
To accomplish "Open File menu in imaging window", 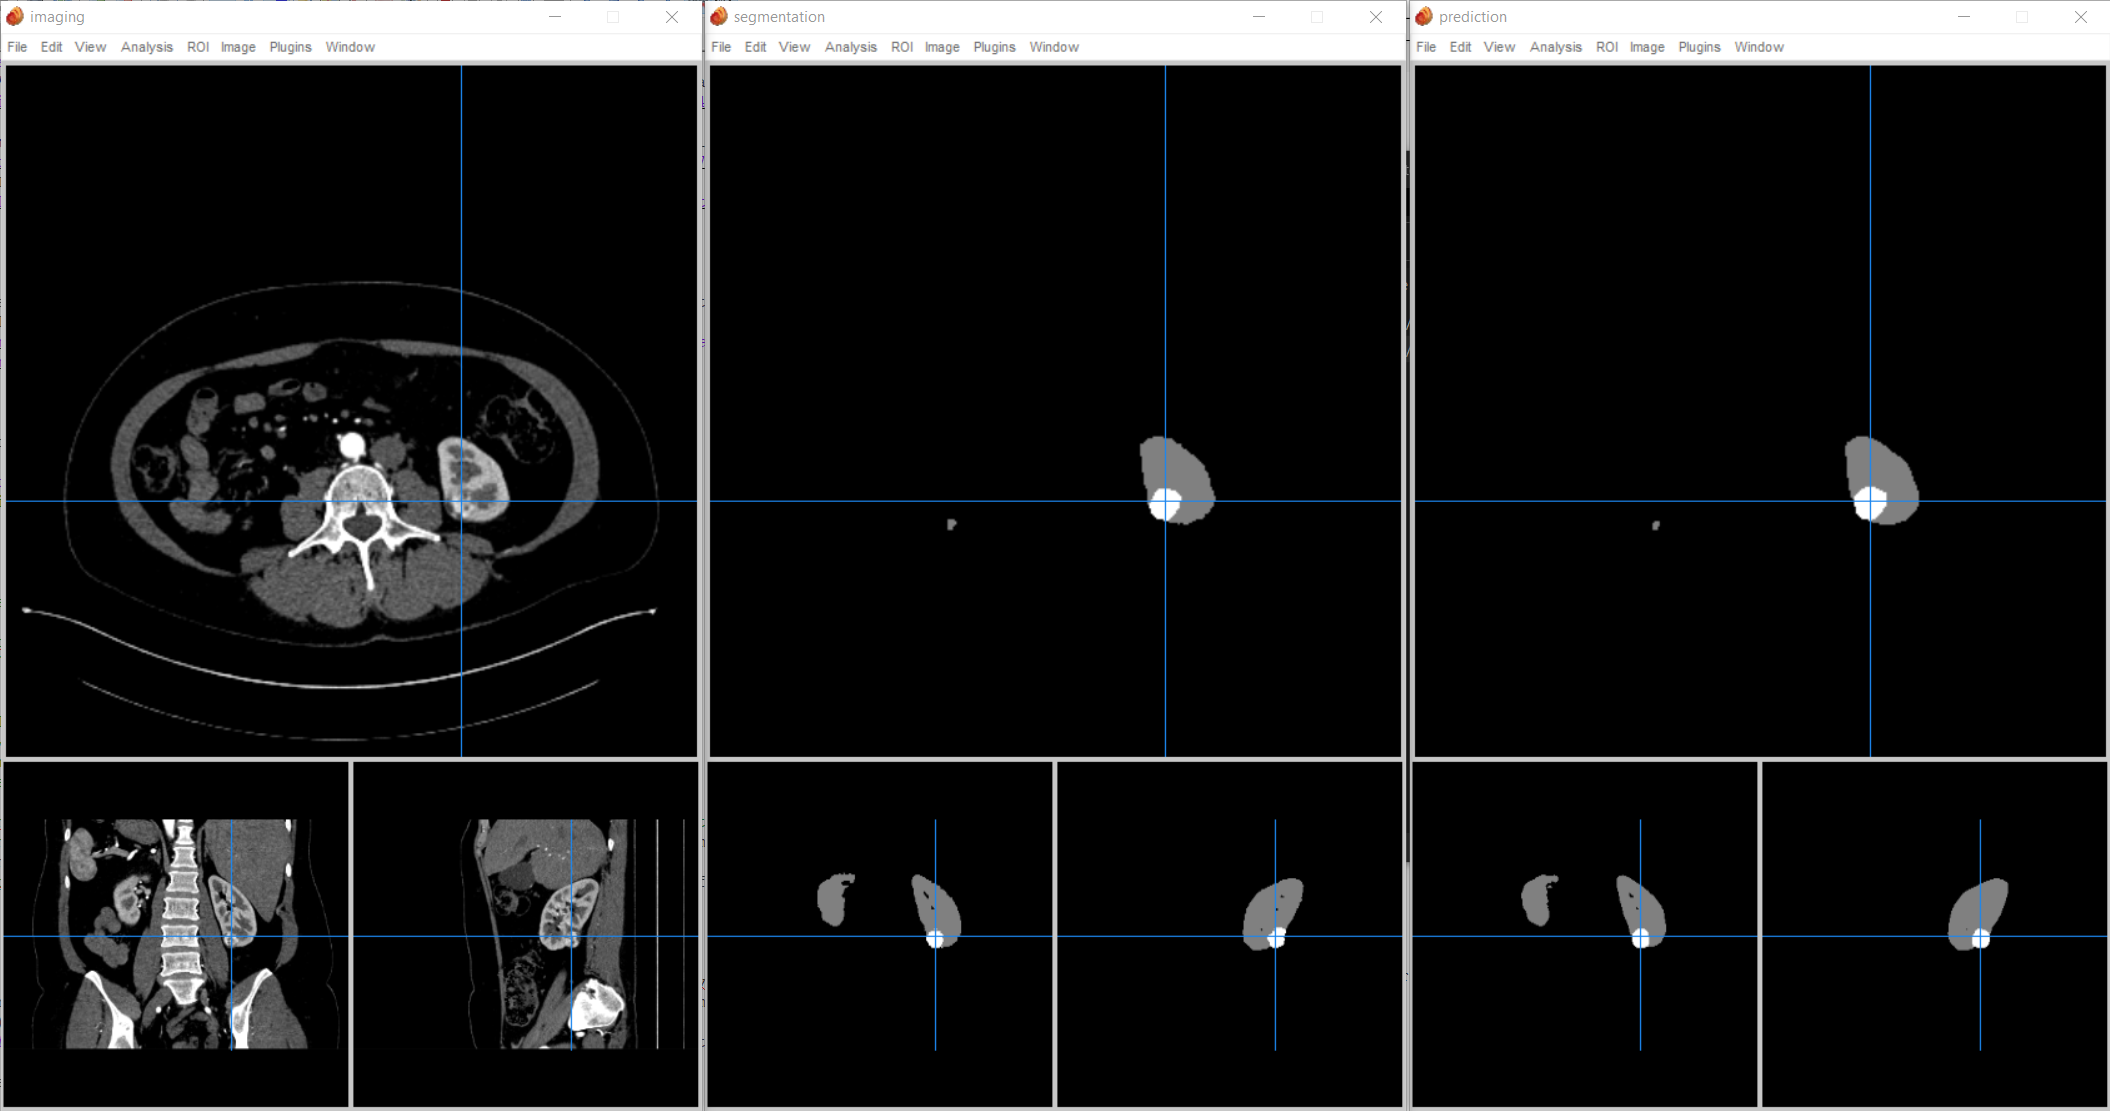I will [17, 47].
